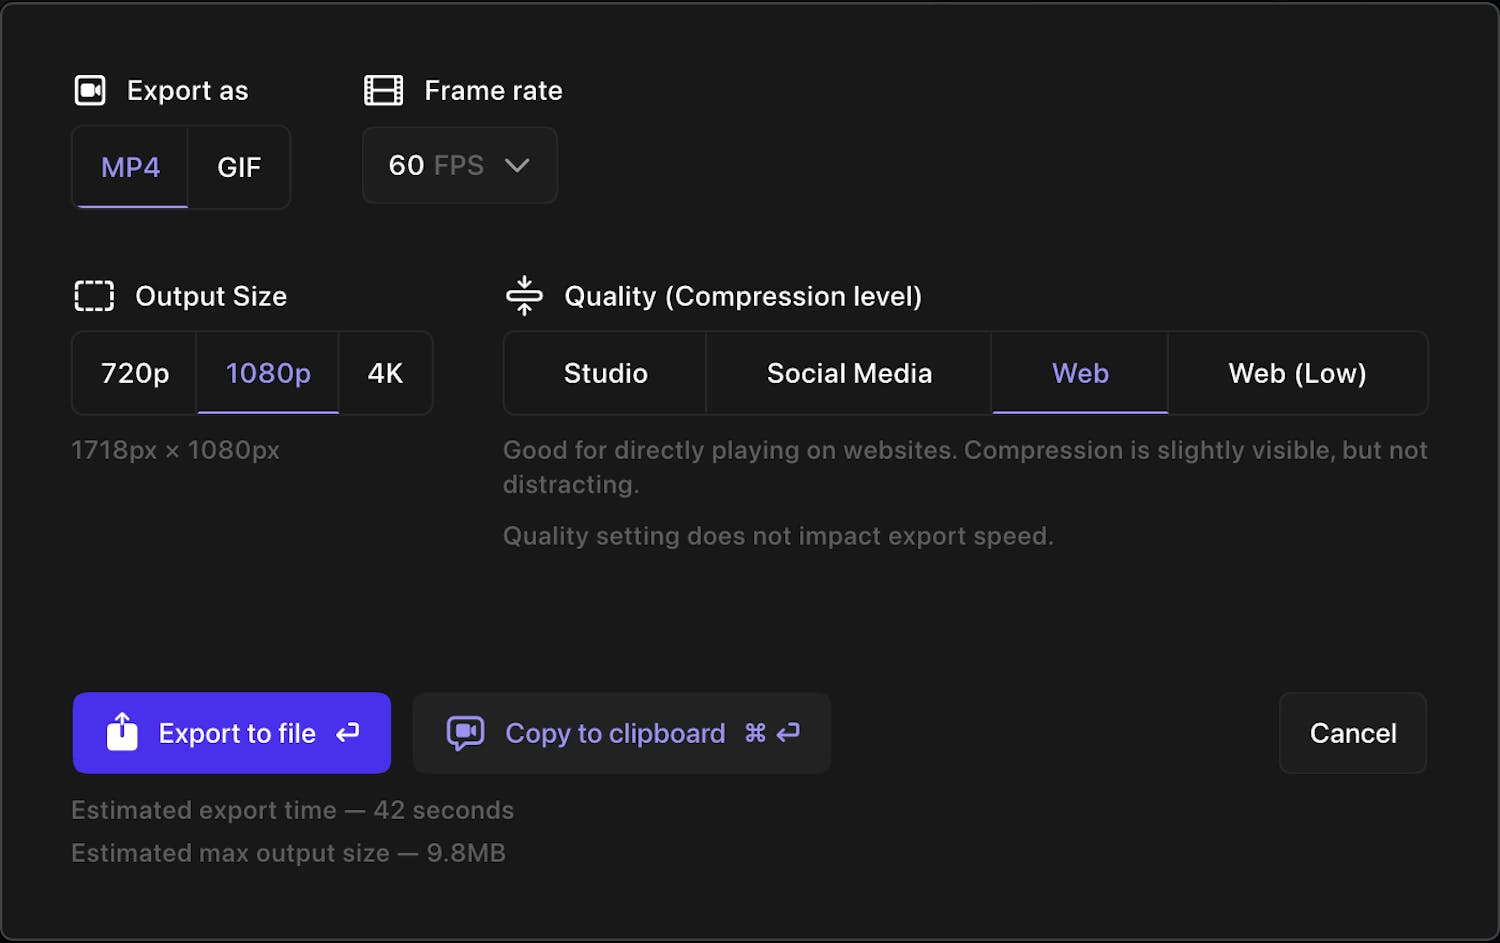Click the upload icon on Export to file
This screenshot has width=1500, height=943.
pyautogui.click(x=122, y=733)
